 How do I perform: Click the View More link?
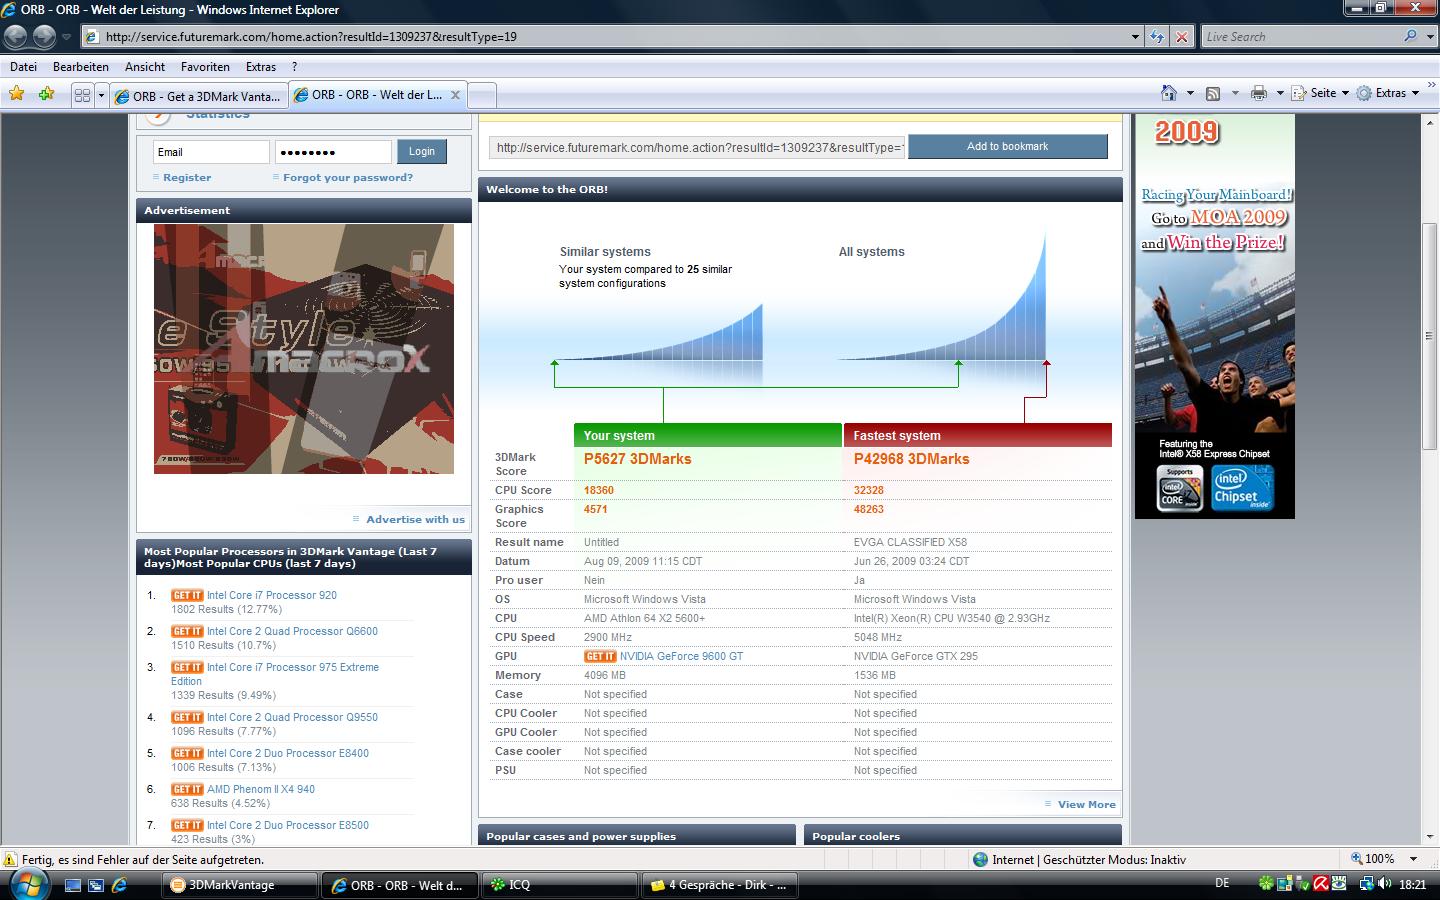[x=1086, y=804]
